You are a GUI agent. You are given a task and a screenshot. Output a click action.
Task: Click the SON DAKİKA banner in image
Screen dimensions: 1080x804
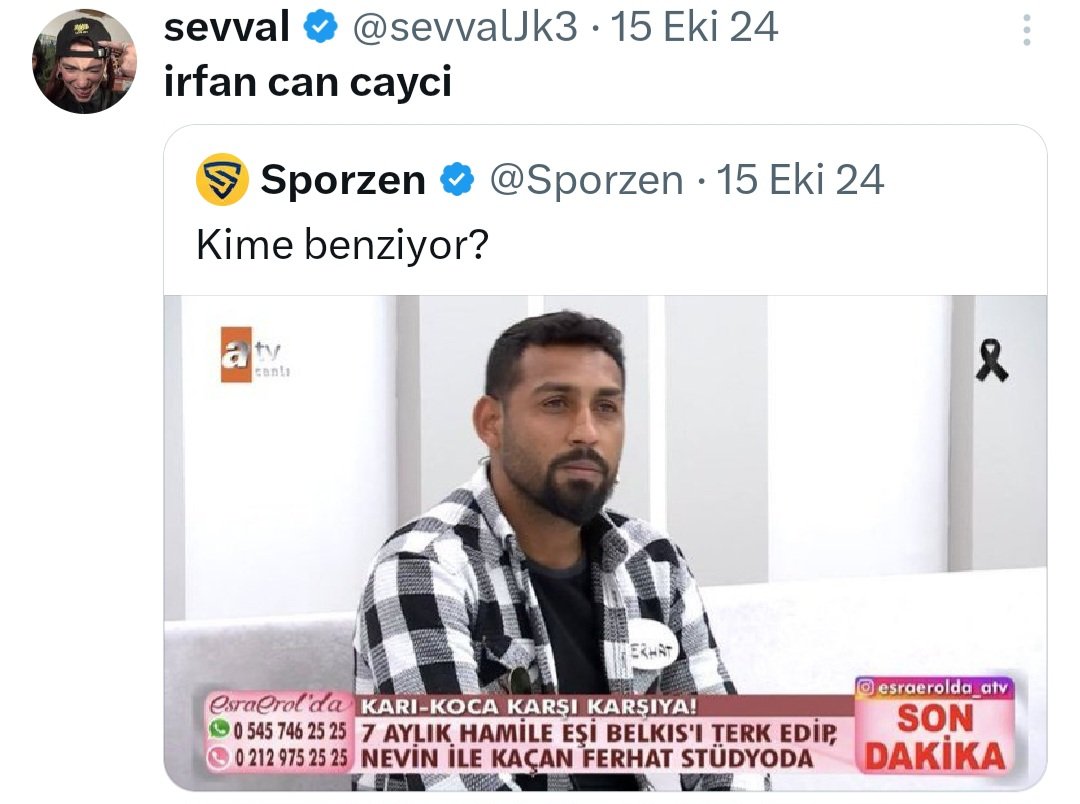coord(935,737)
